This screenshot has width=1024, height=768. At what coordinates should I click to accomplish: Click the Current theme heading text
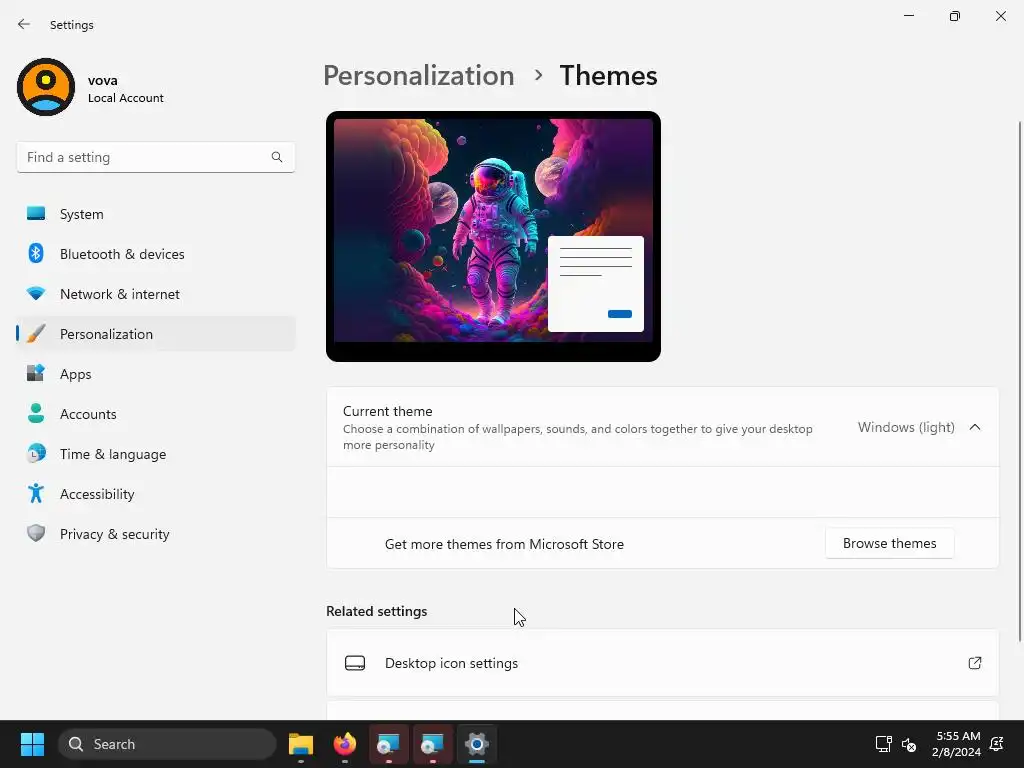point(387,411)
